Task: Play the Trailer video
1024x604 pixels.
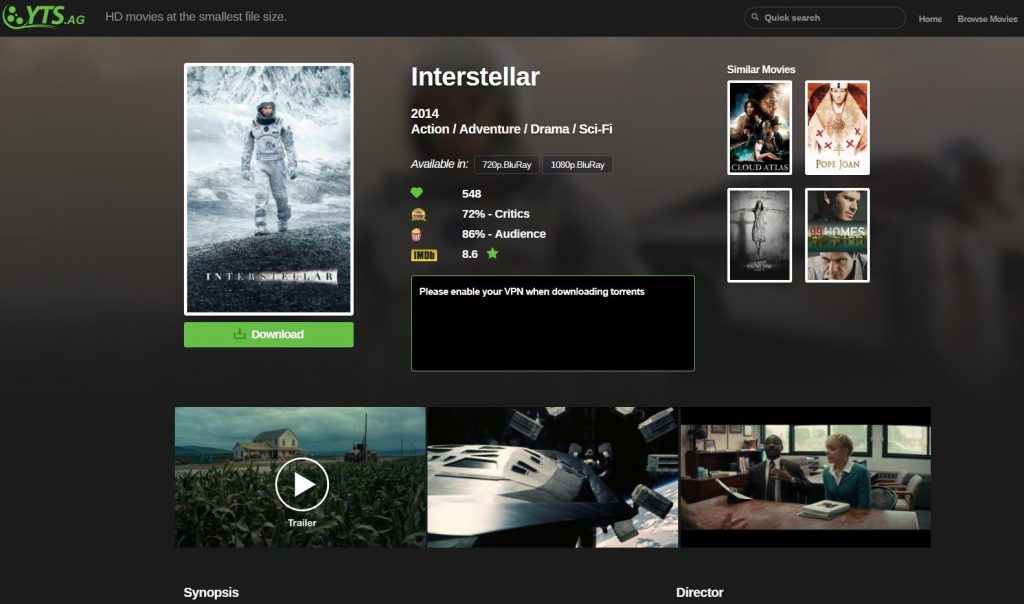Action: coord(301,483)
